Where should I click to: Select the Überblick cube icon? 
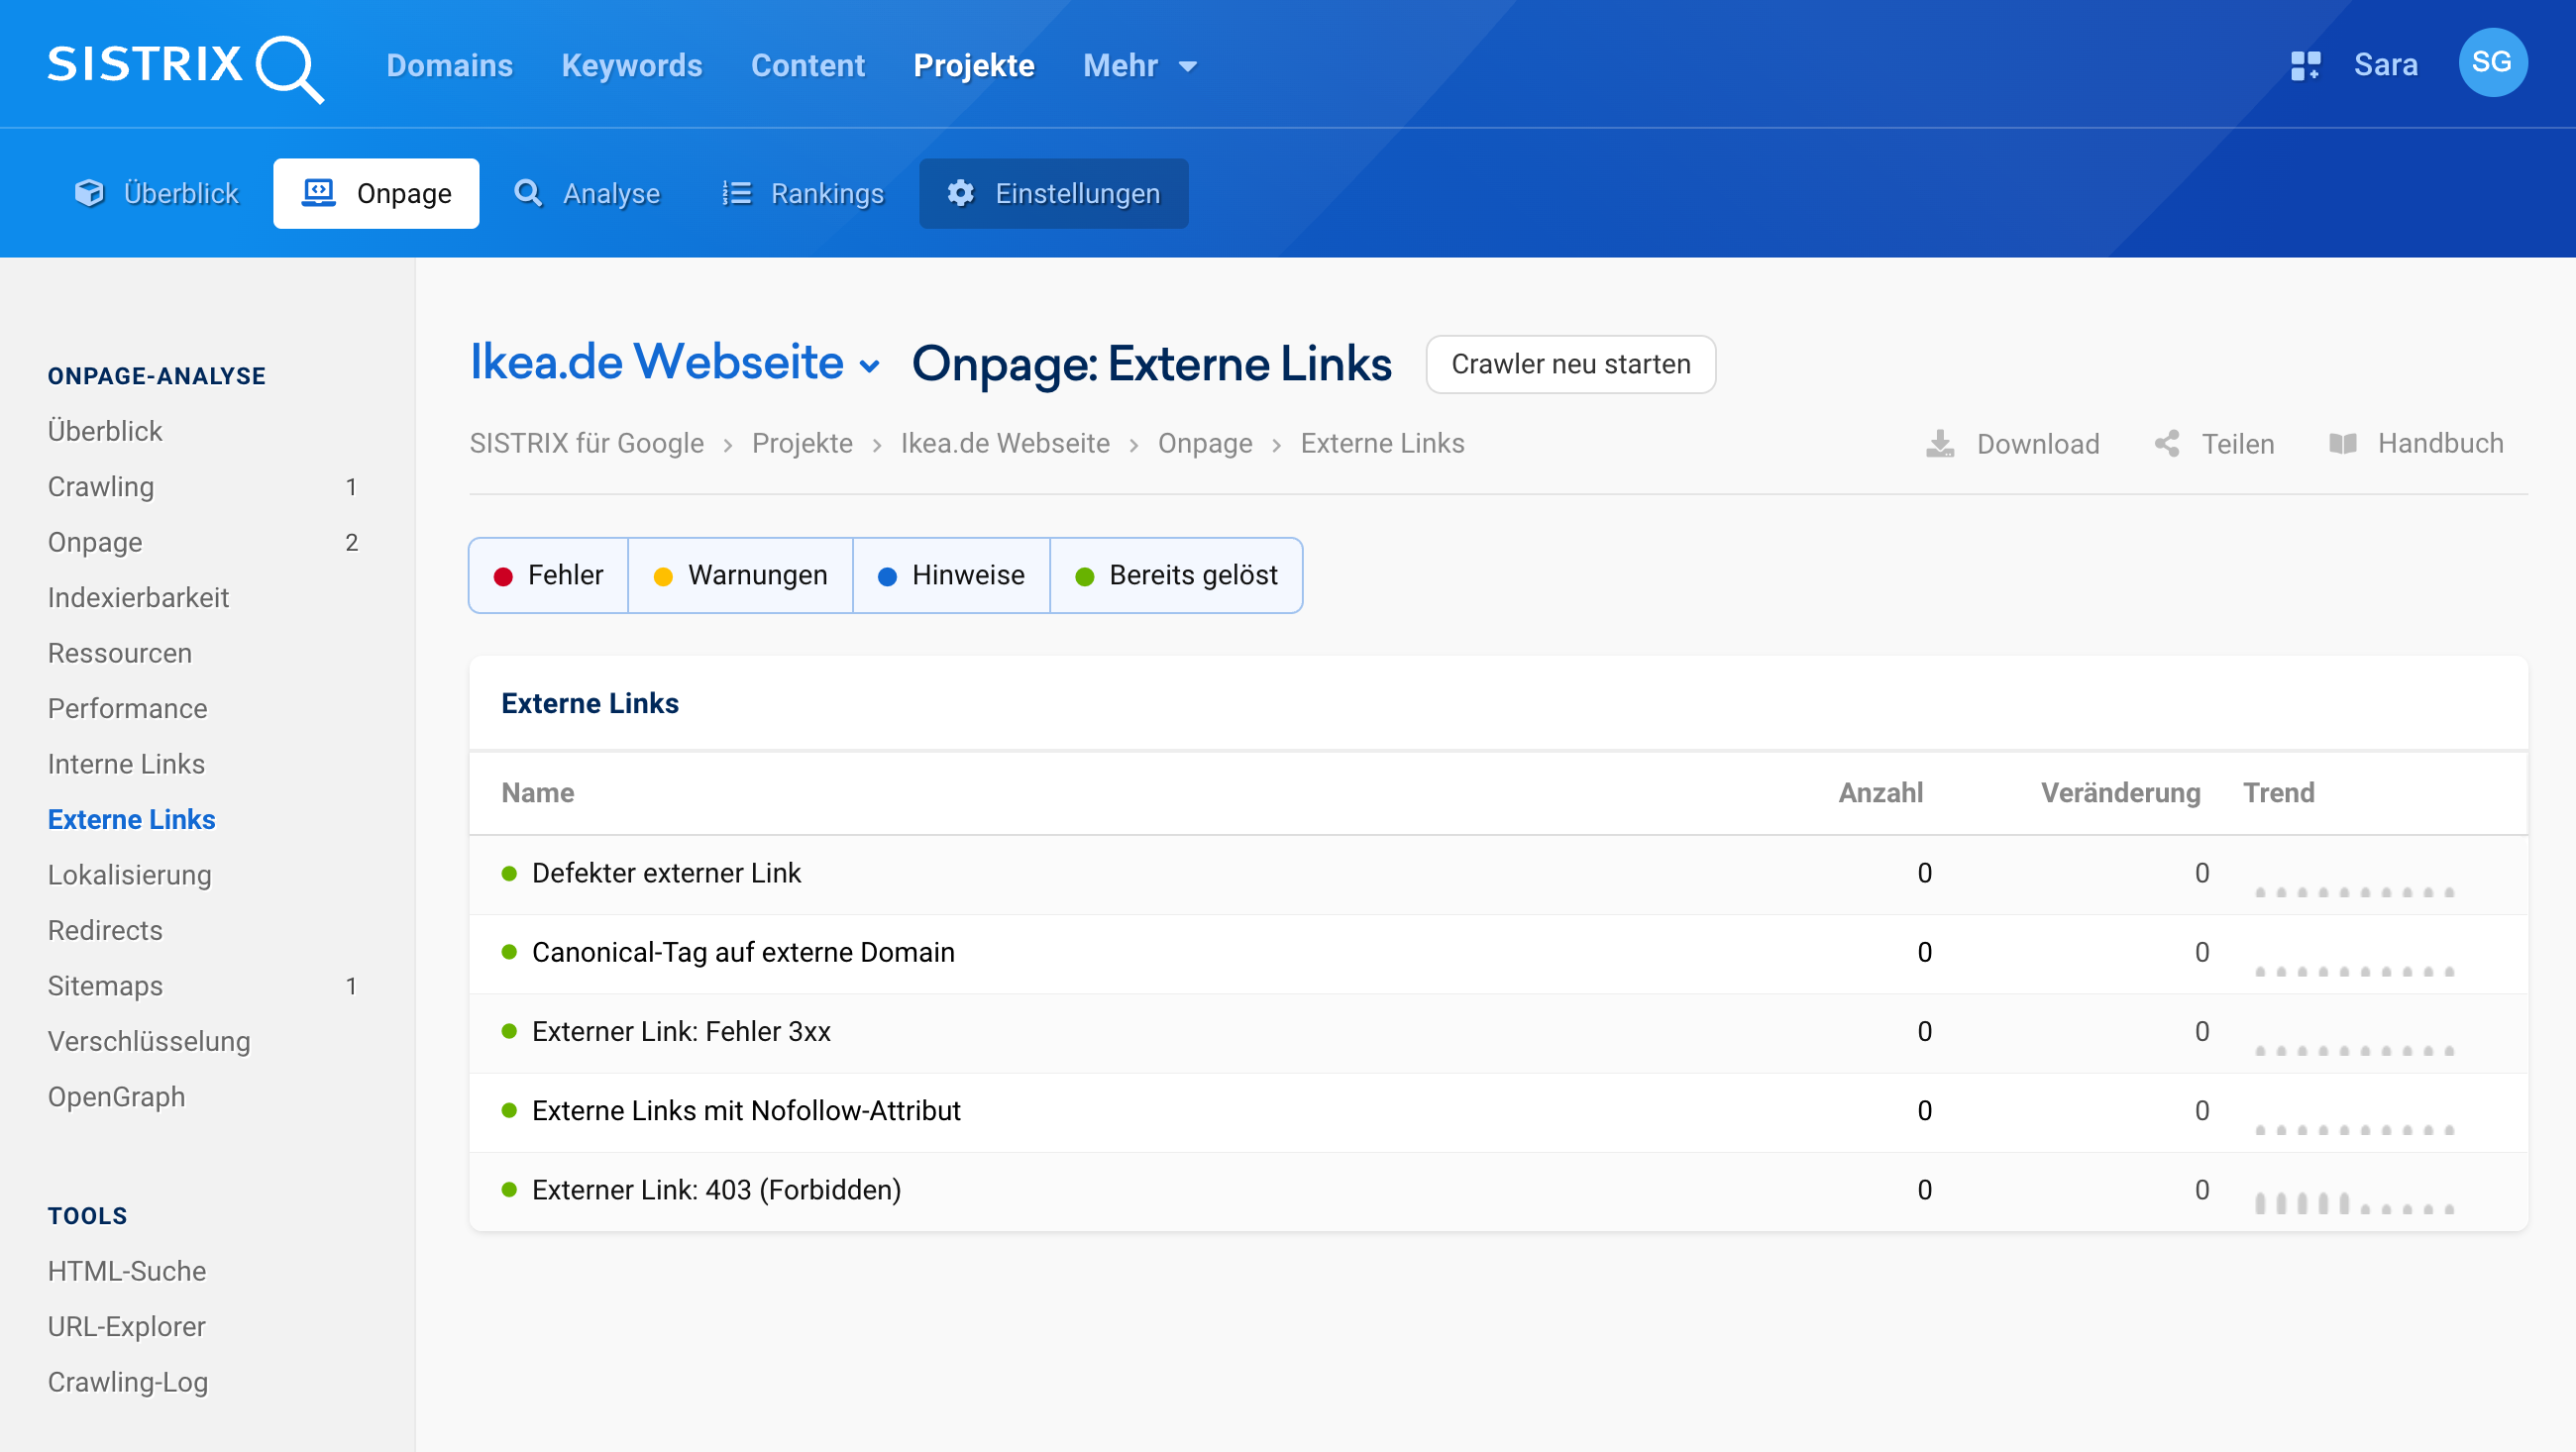89,193
